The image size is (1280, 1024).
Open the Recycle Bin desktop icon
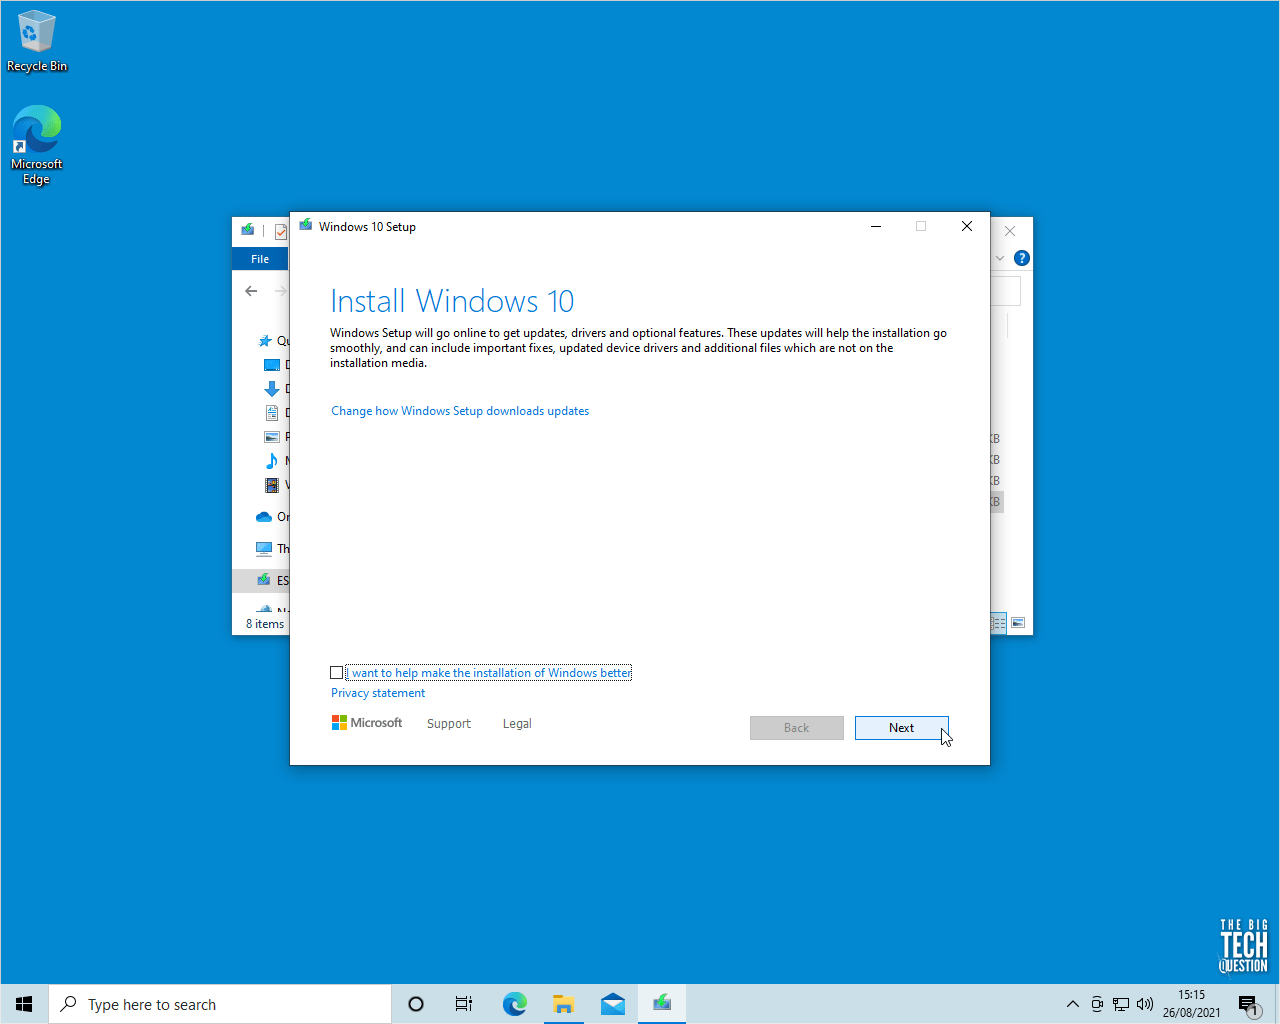click(37, 41)
